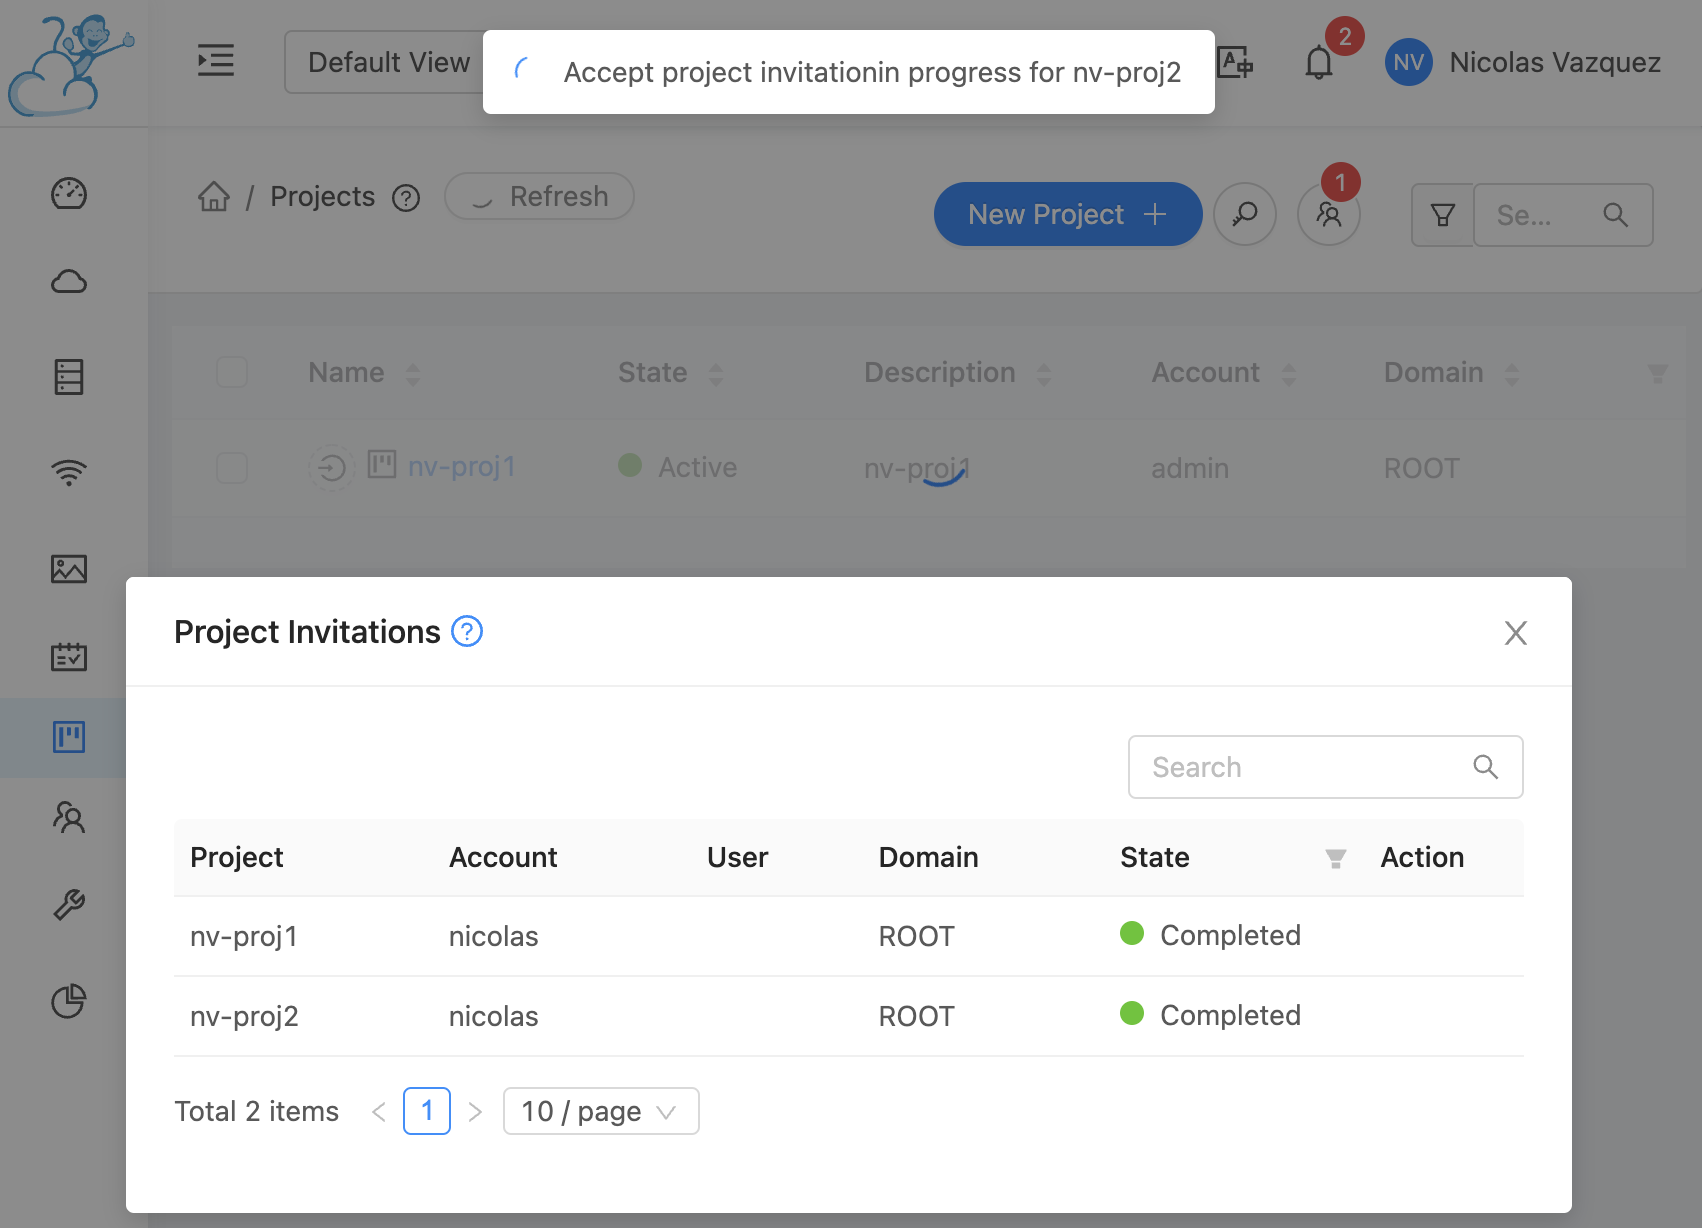Open the Network wifi sidebar icon
This screenshot has height=1228, width=1702.
(x=69, y=471)
